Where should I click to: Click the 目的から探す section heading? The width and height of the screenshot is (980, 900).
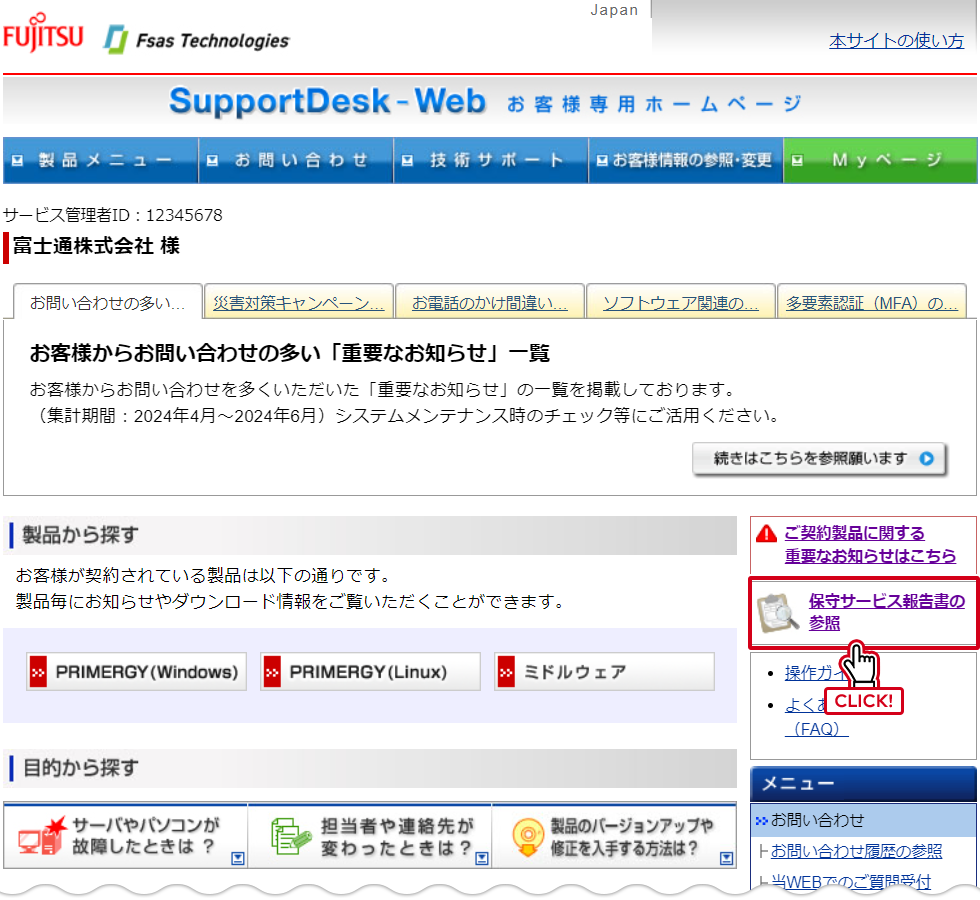point(80,768)
